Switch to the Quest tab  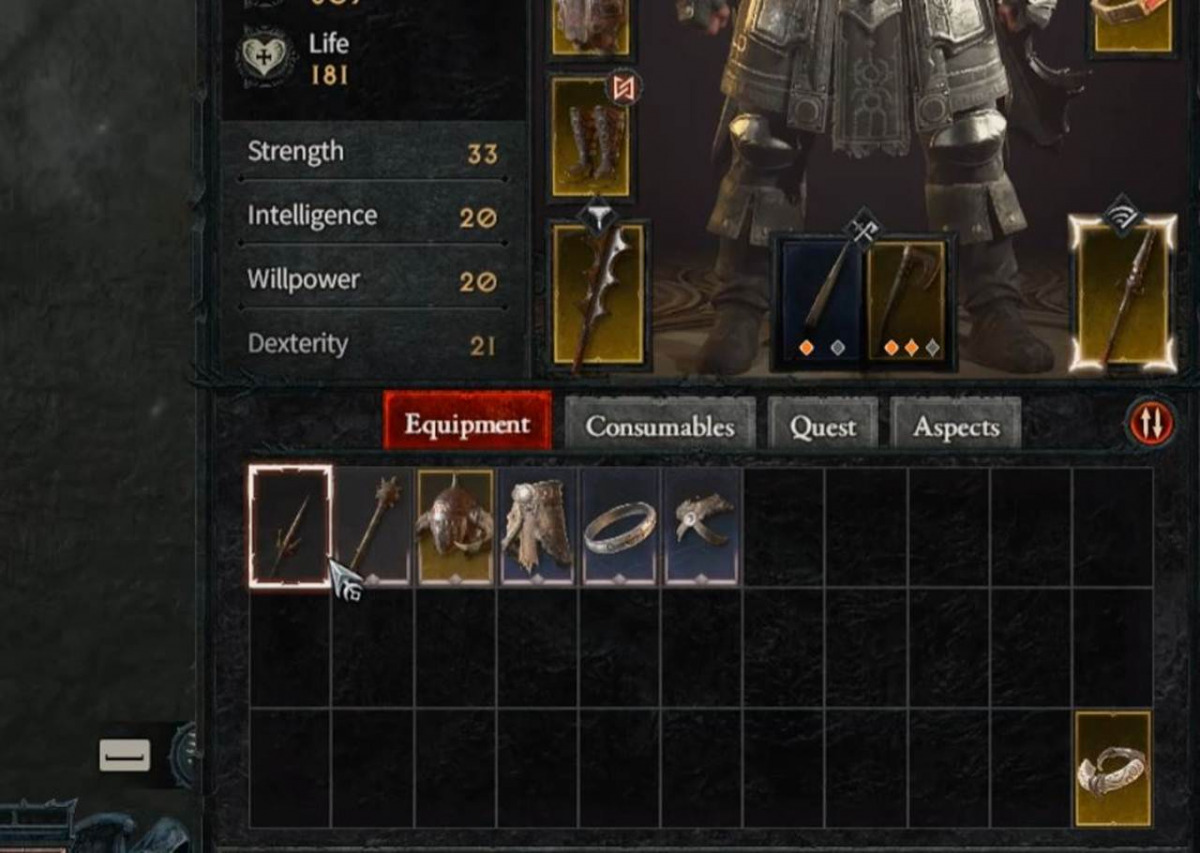tap(823, 427)
